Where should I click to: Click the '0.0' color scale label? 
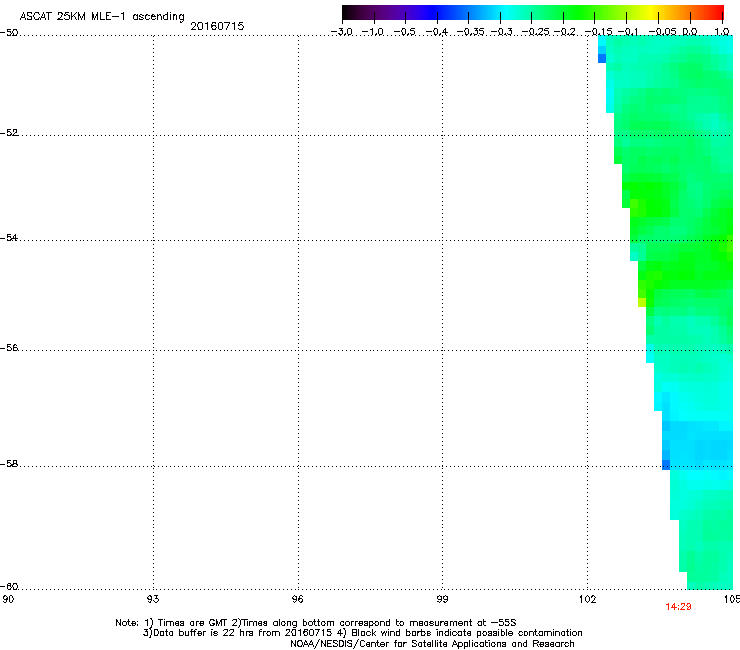tap(690, 32)
